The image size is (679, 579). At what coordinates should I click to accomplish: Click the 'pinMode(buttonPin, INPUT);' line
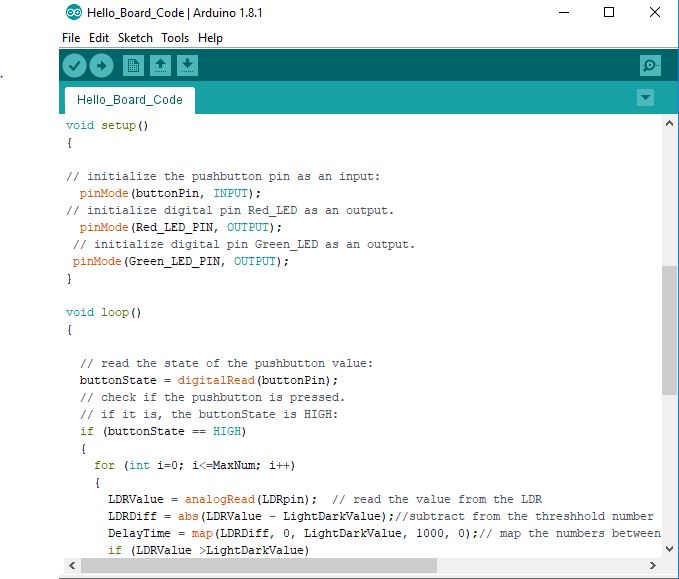170,194
